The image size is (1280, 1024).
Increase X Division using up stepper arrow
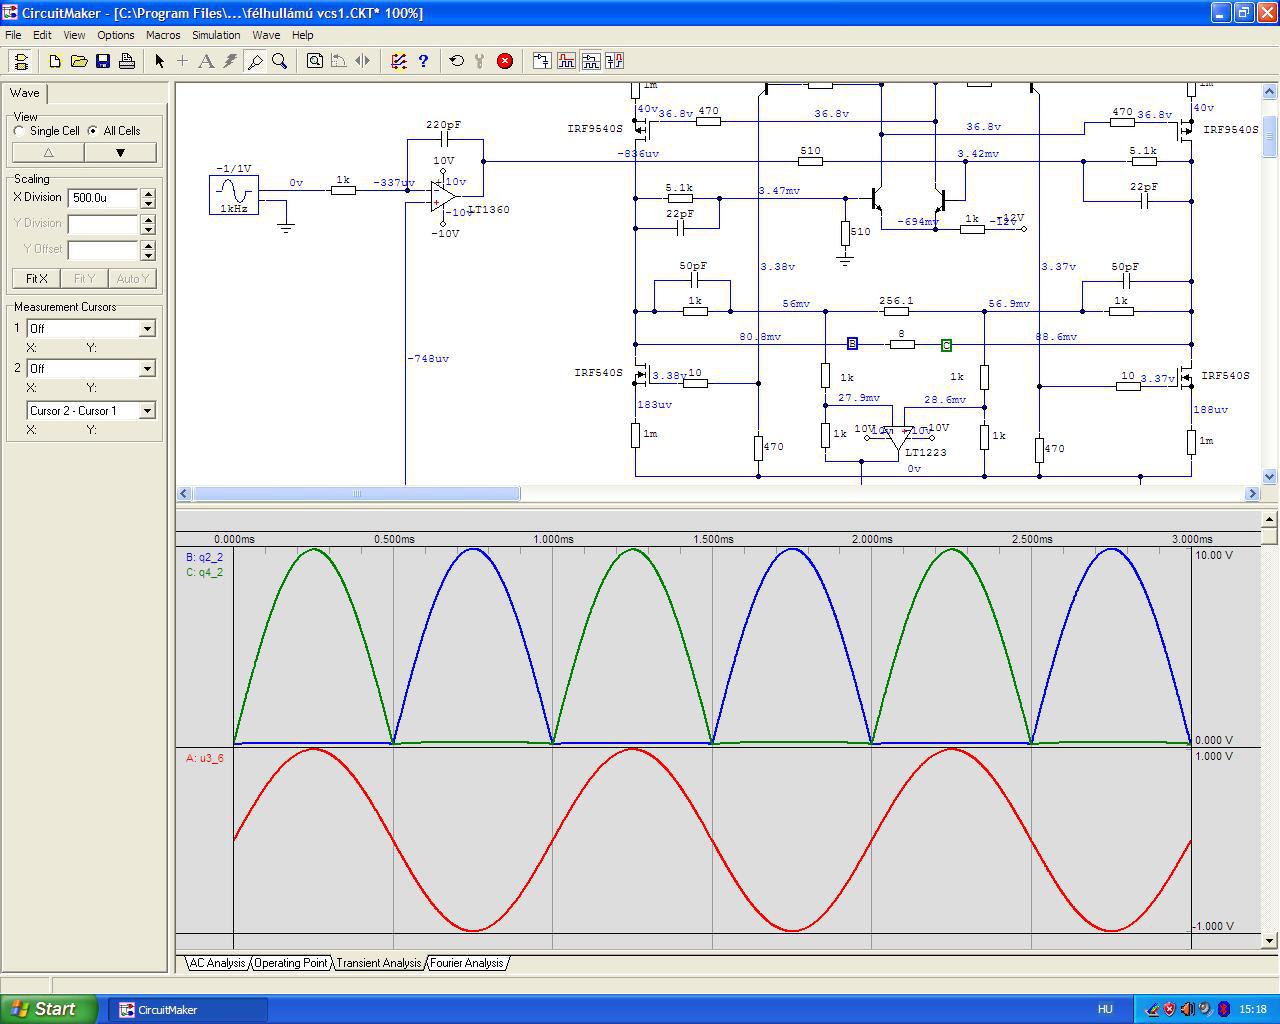click(x=148, y=193)
